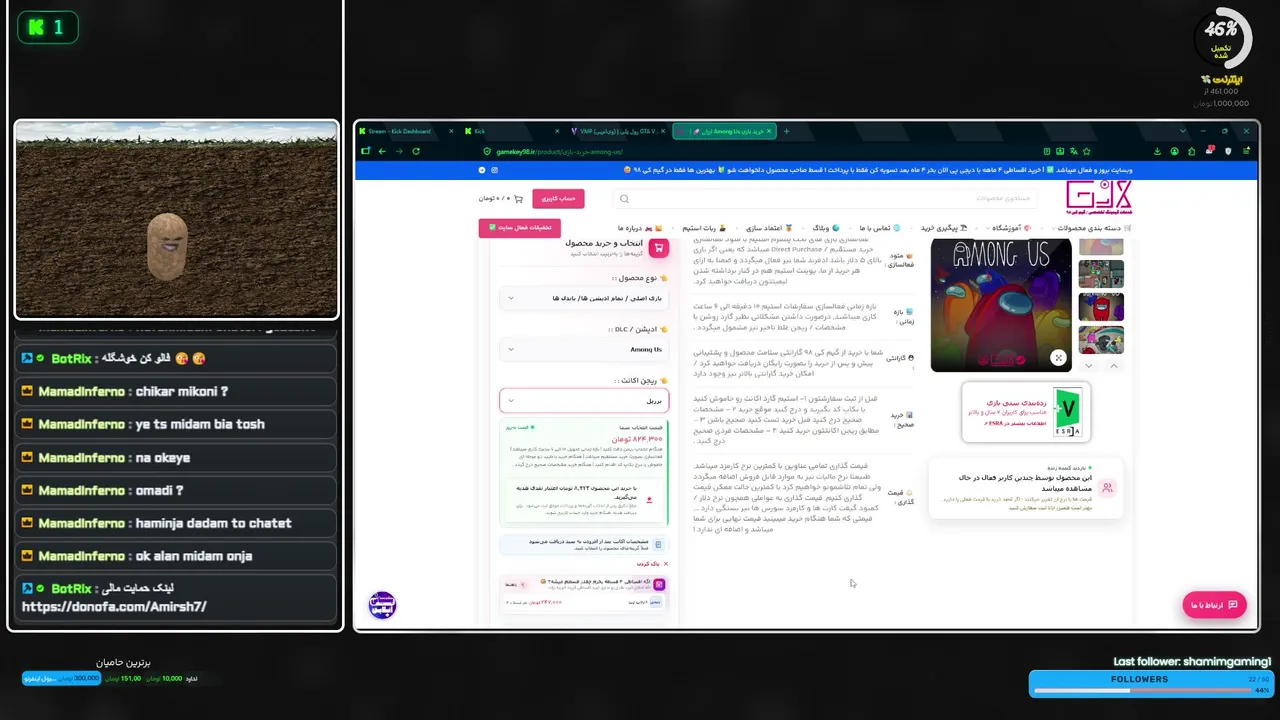Select the first Among Us gameplay thumbnail
This screenshot has height=720, width=1280.
1101,273
